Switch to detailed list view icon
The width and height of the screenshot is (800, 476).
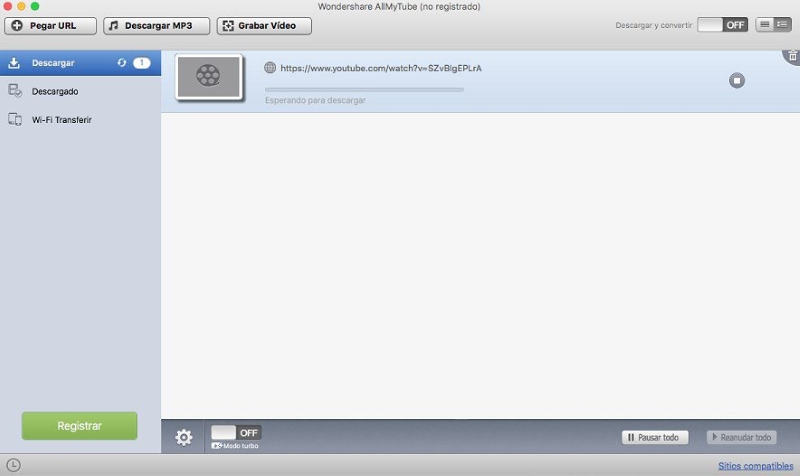[783, 24]
